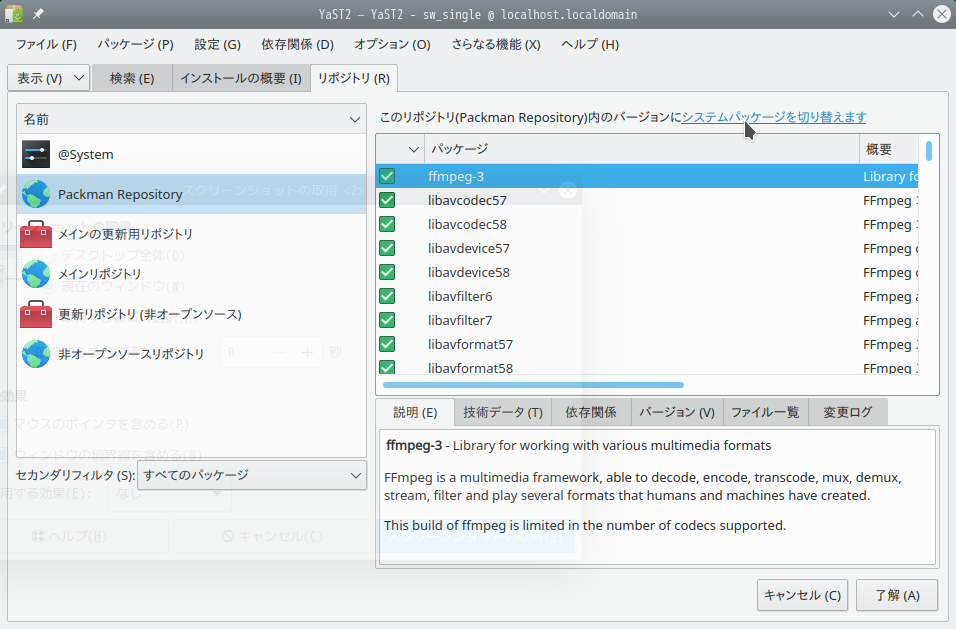Maximize the YaST2 window
Viewport: 956px width, 629px height.
(x=918, y=14)
